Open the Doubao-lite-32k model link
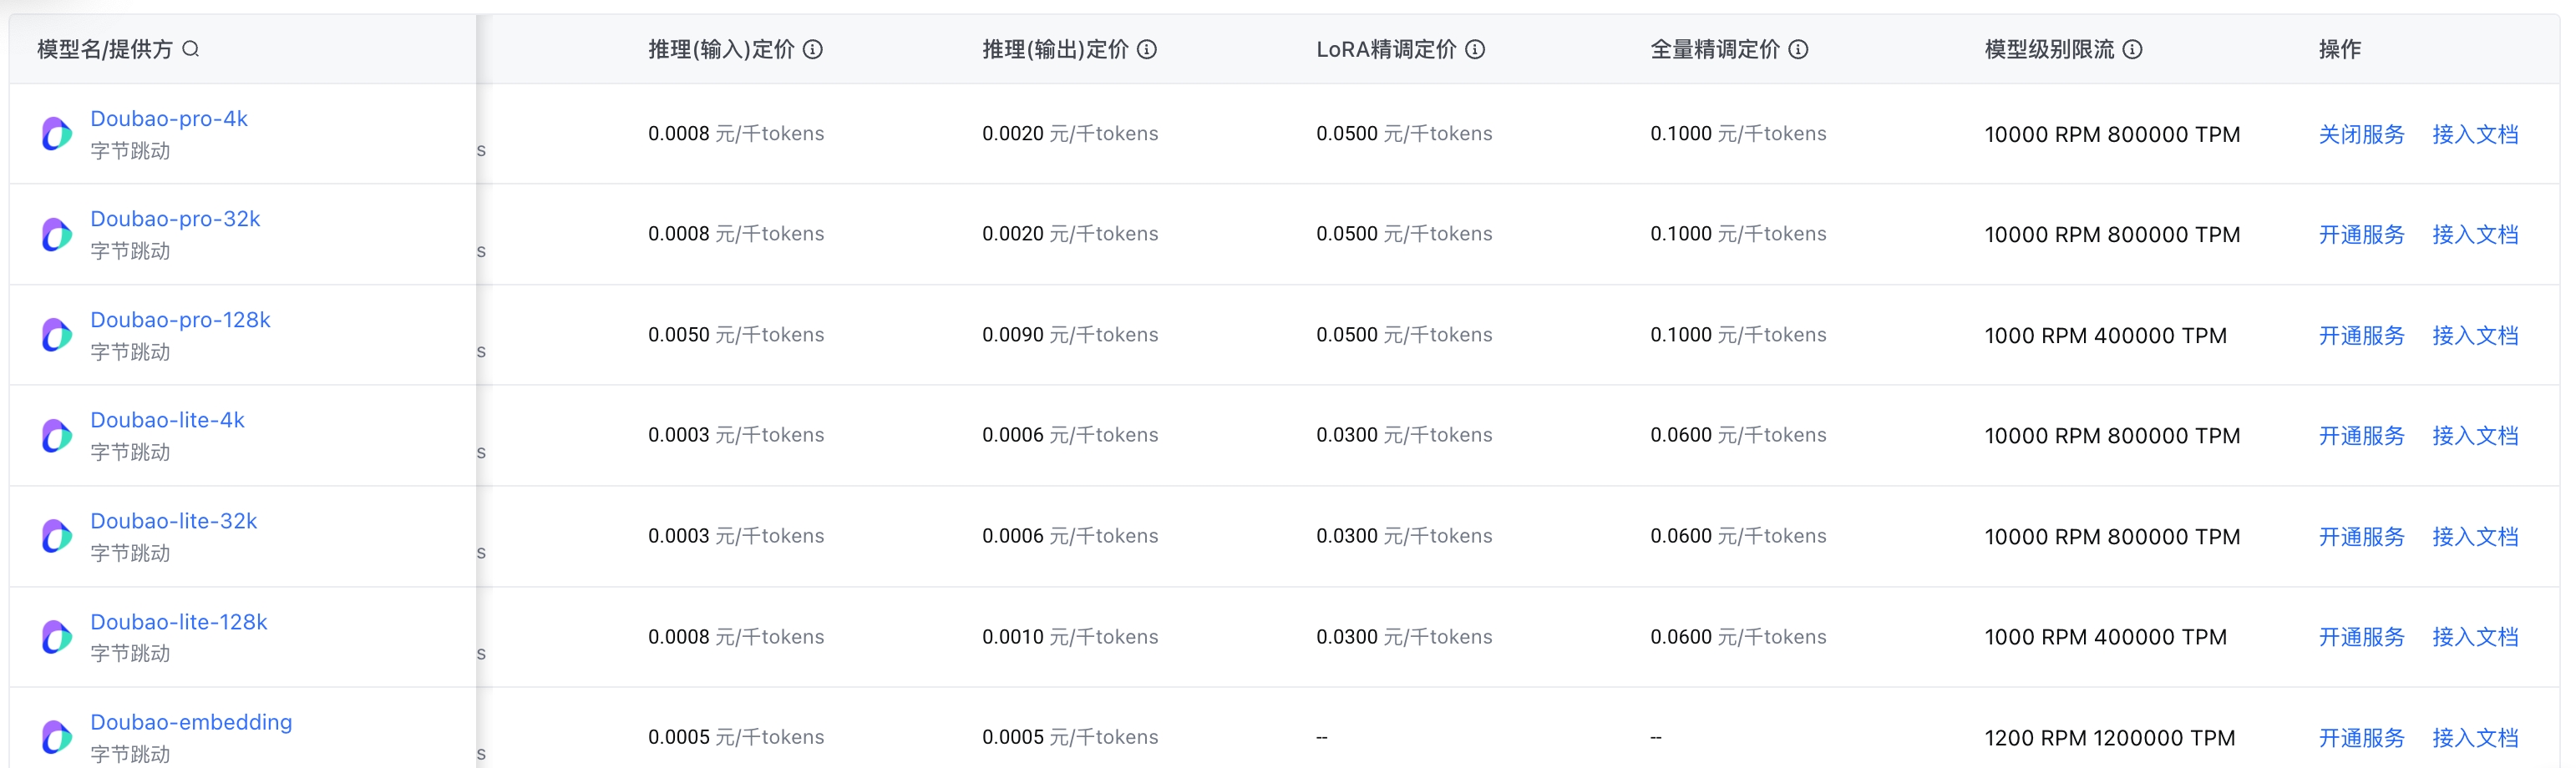This screenshot has width=2576, height=768. (174, 520)
